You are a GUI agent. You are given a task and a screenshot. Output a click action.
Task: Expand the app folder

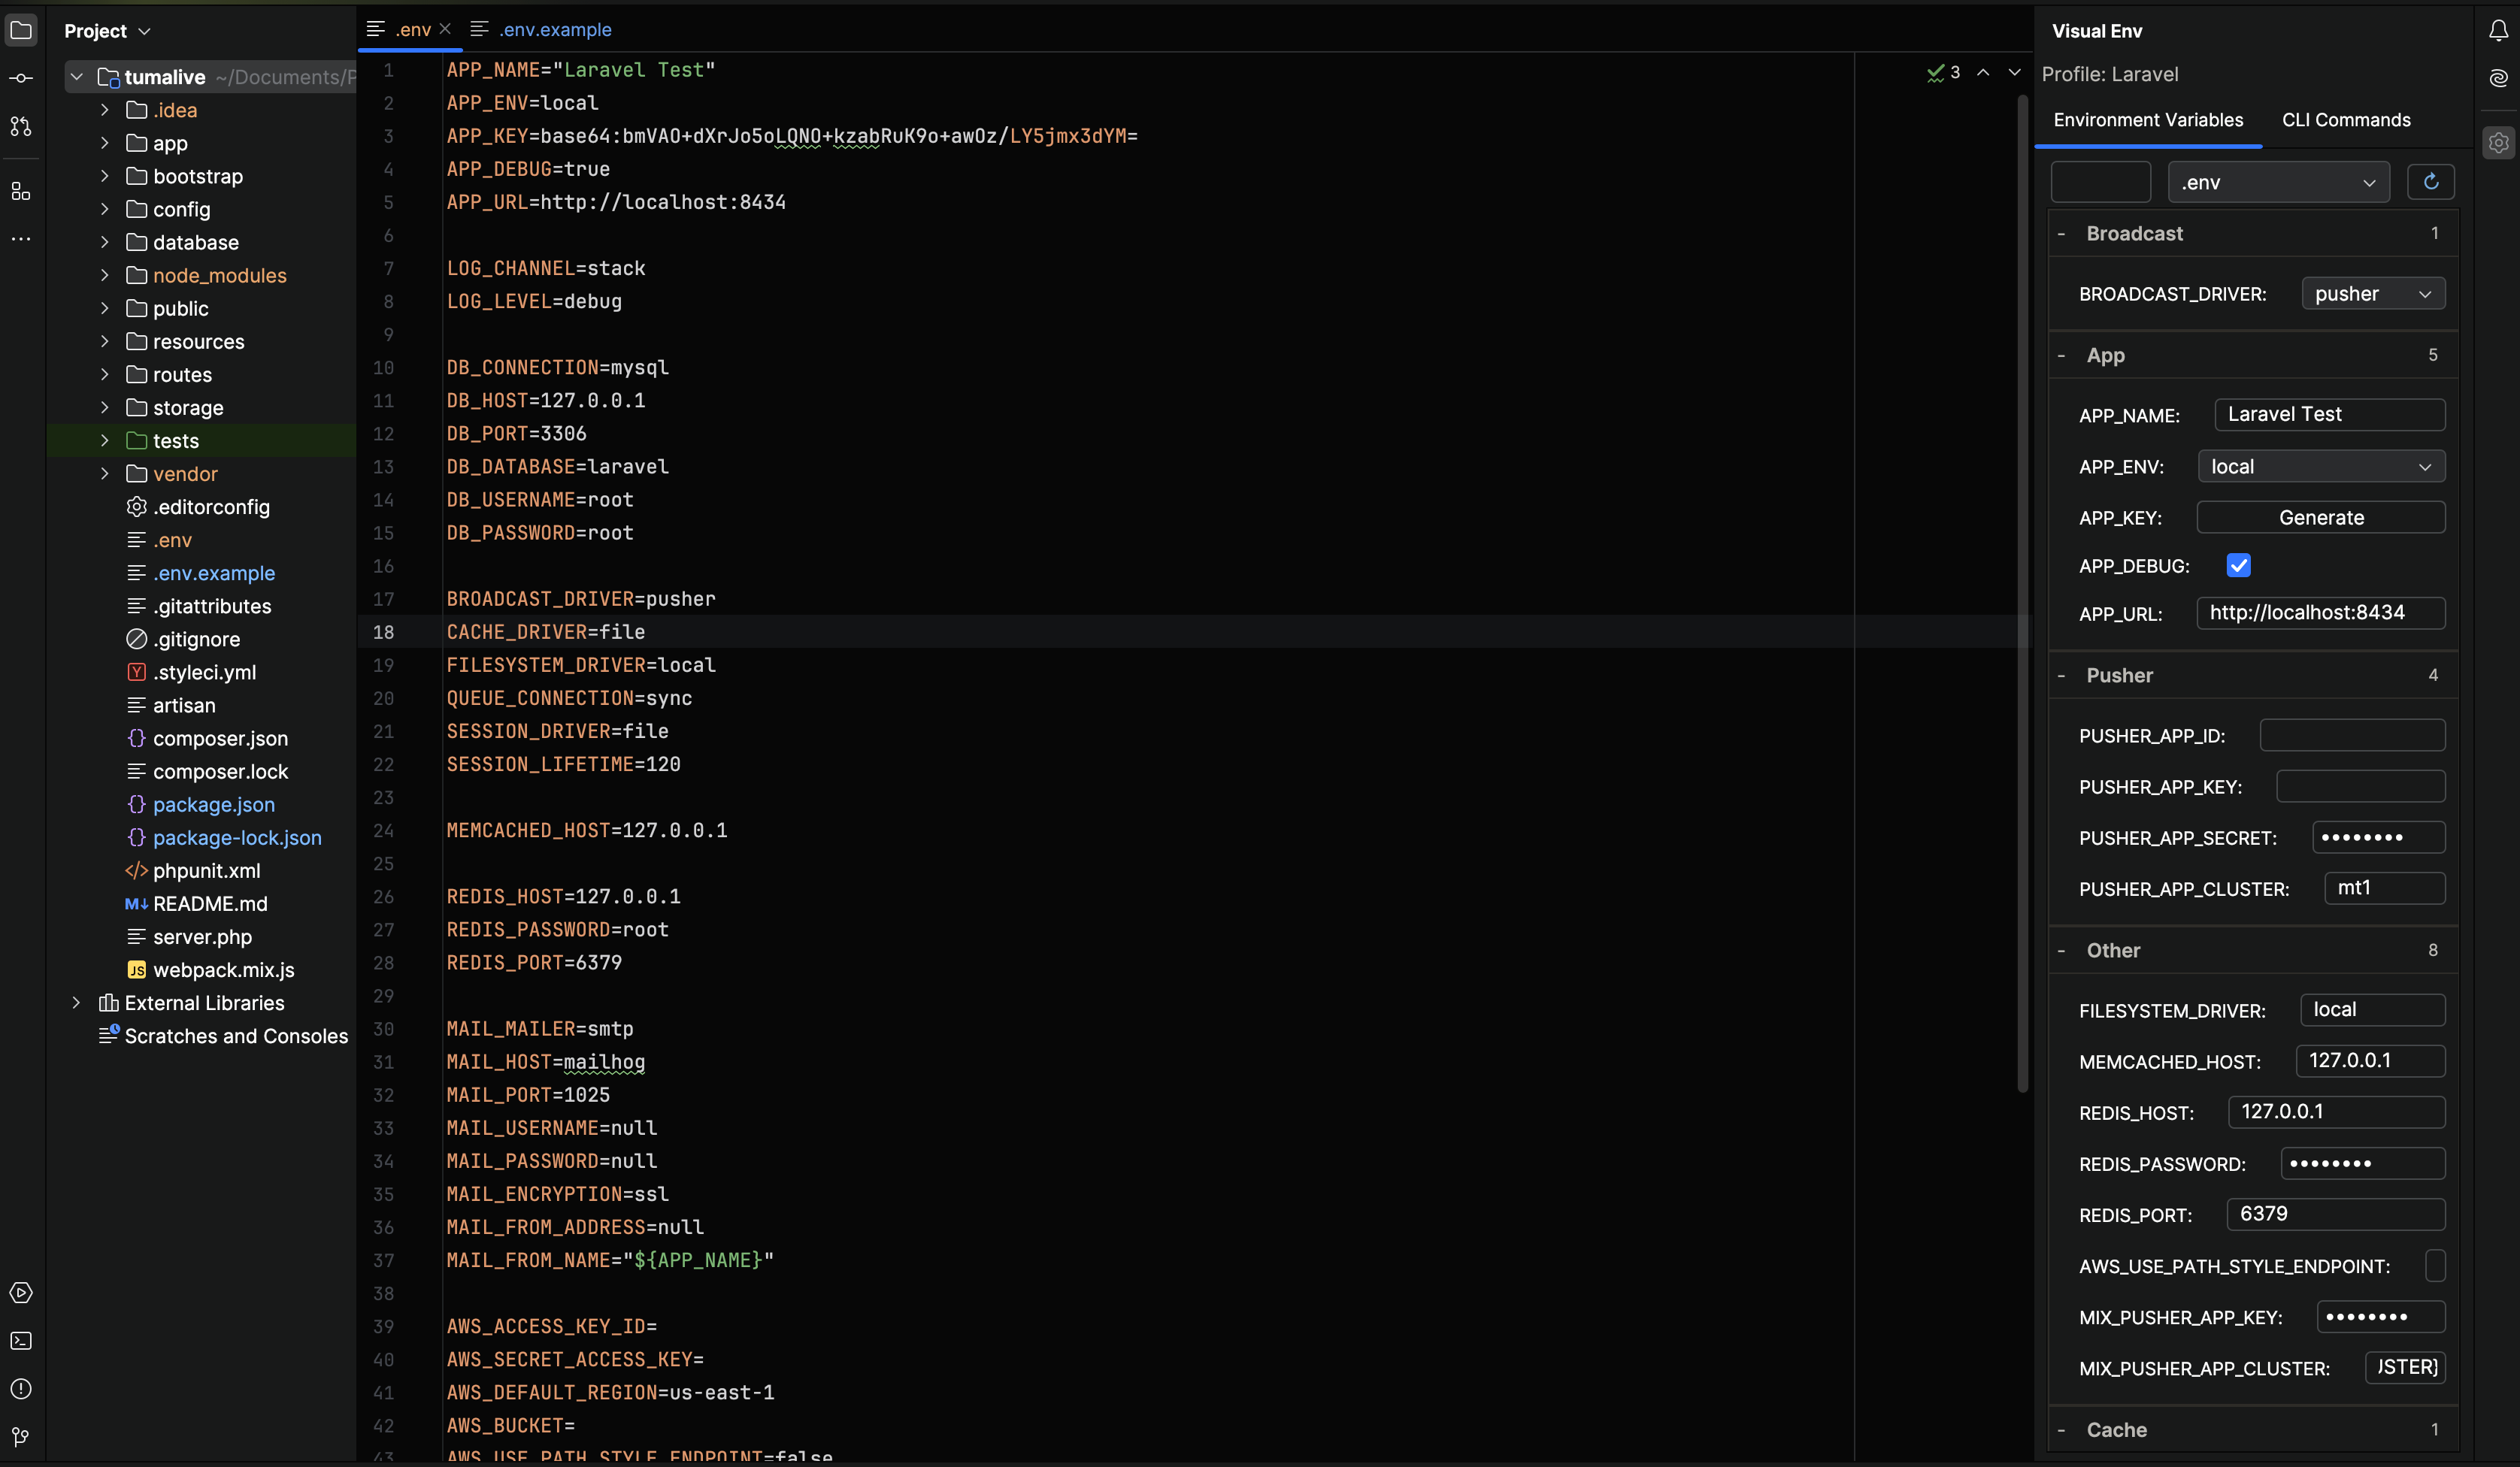click(x=104, y=143)
